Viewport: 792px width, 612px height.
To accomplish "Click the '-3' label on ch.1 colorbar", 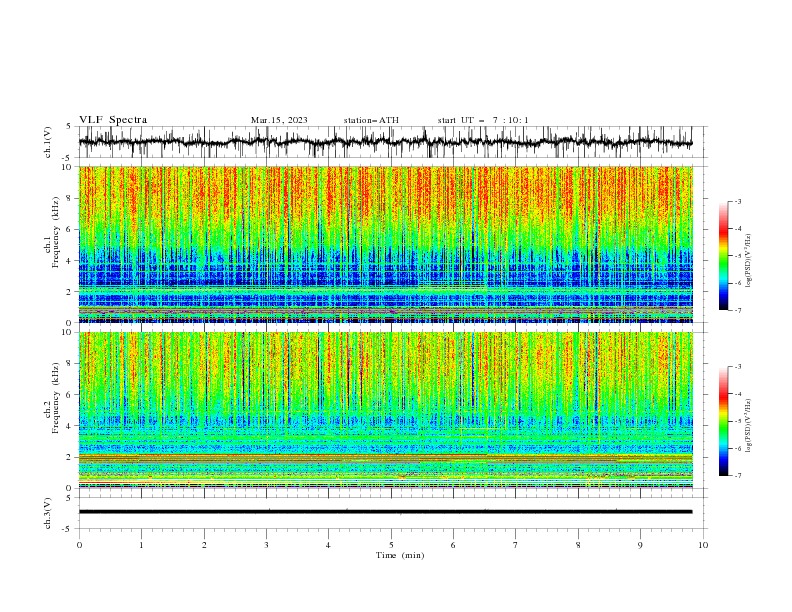I will [x=737, y=201].
